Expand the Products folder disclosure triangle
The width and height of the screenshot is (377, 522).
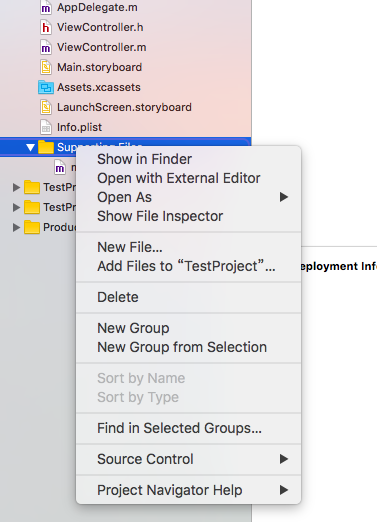pos(16,227)
